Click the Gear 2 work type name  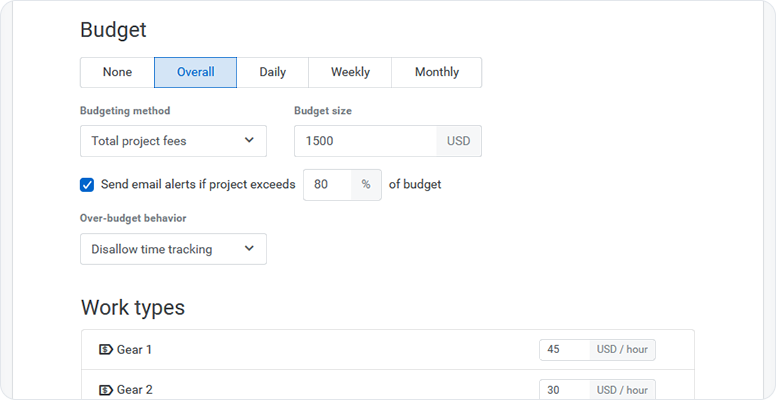tap(134, 390)
